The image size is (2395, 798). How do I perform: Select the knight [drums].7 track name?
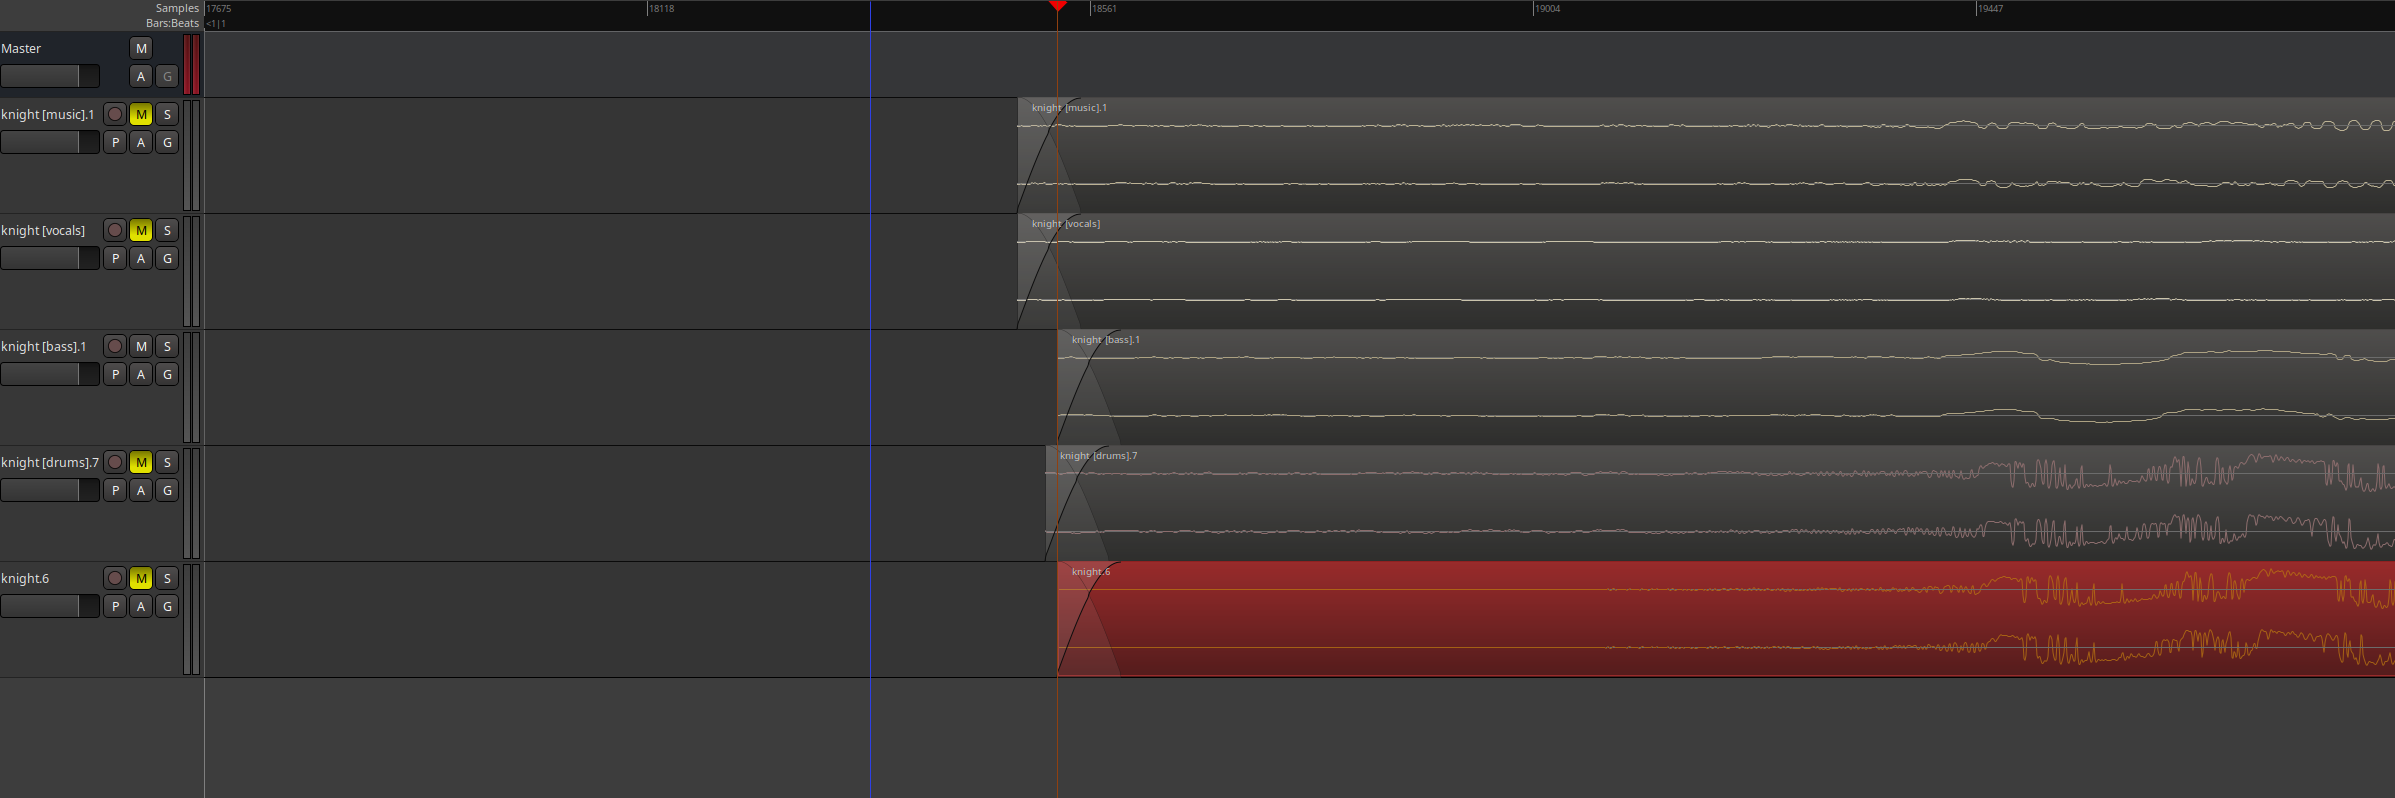pyautogui.click(x=50, y=462)
